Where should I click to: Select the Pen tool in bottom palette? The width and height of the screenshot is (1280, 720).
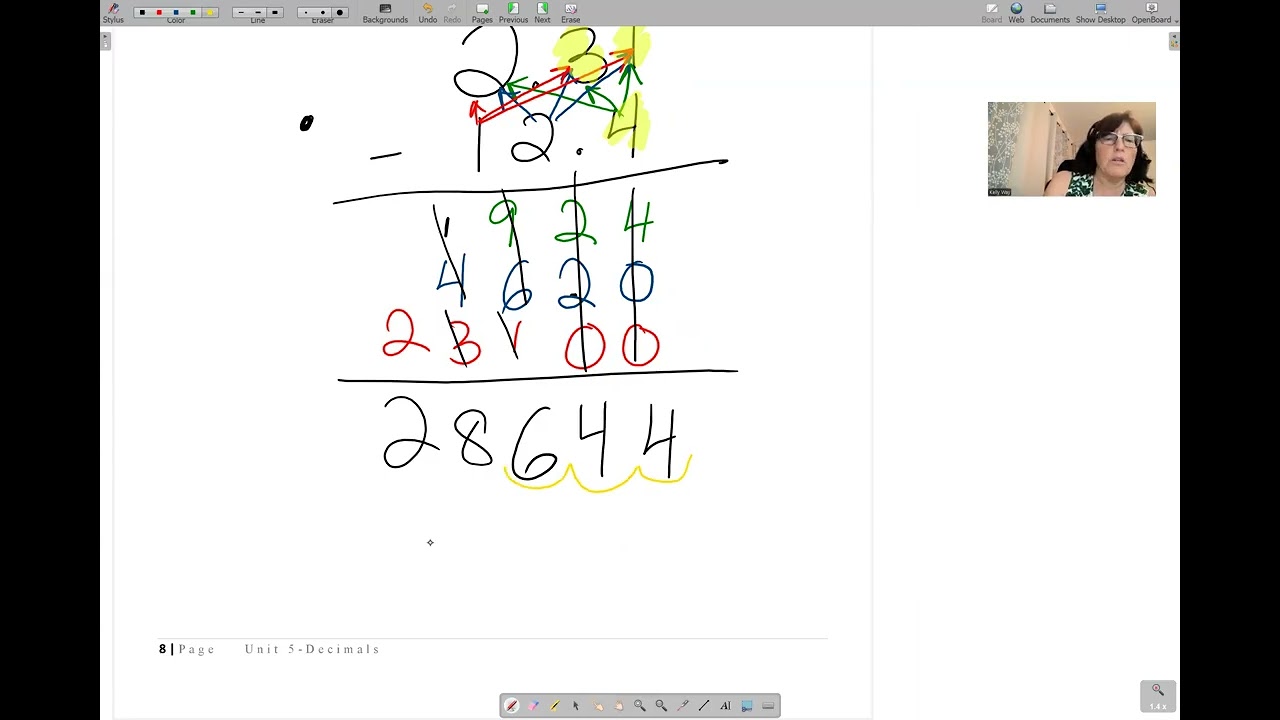(512, 706)
